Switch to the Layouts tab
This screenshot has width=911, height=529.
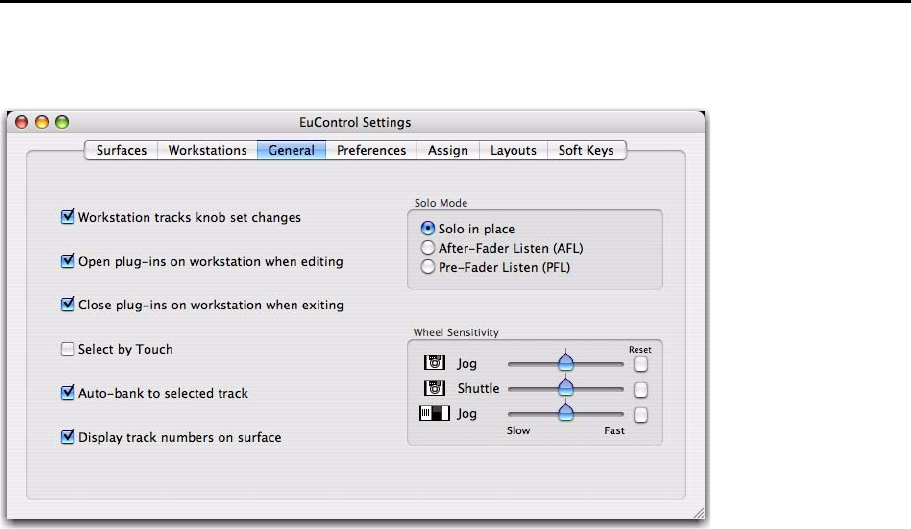point(513,150)
